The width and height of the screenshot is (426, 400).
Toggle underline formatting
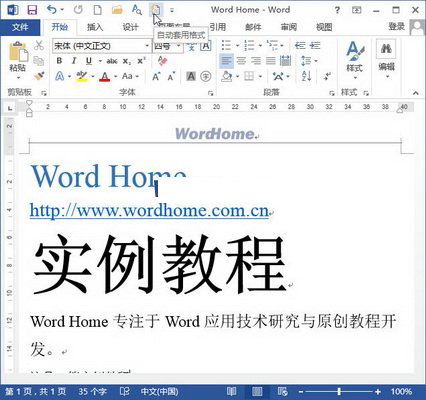coord(89,61)
